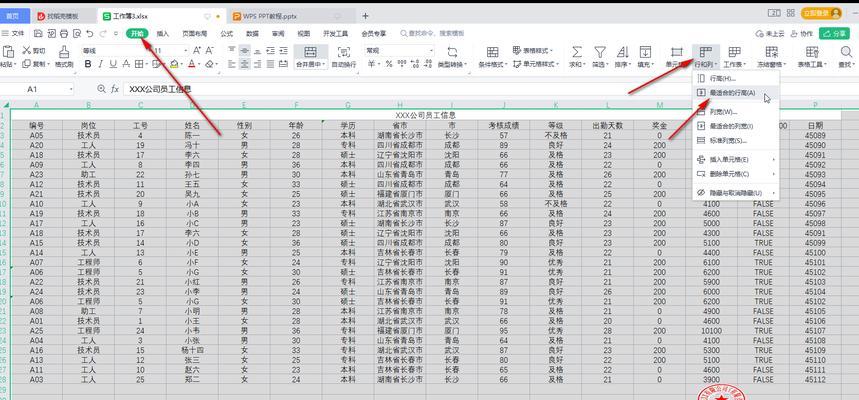Click the orange 立即登录 login button
Viewport: 859px width, 400px height.
[x=821, y=14]
